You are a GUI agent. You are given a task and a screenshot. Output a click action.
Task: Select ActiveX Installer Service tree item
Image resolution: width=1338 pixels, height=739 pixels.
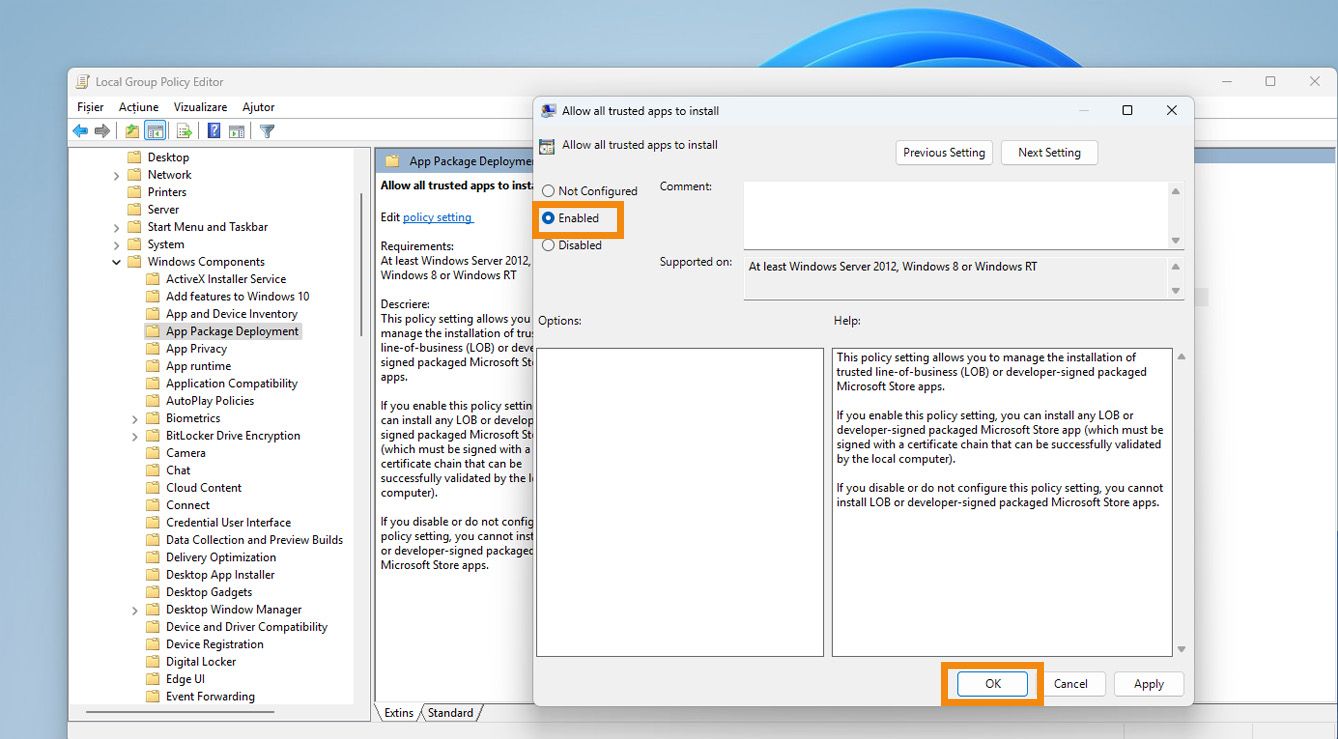[x=226, y=279]
